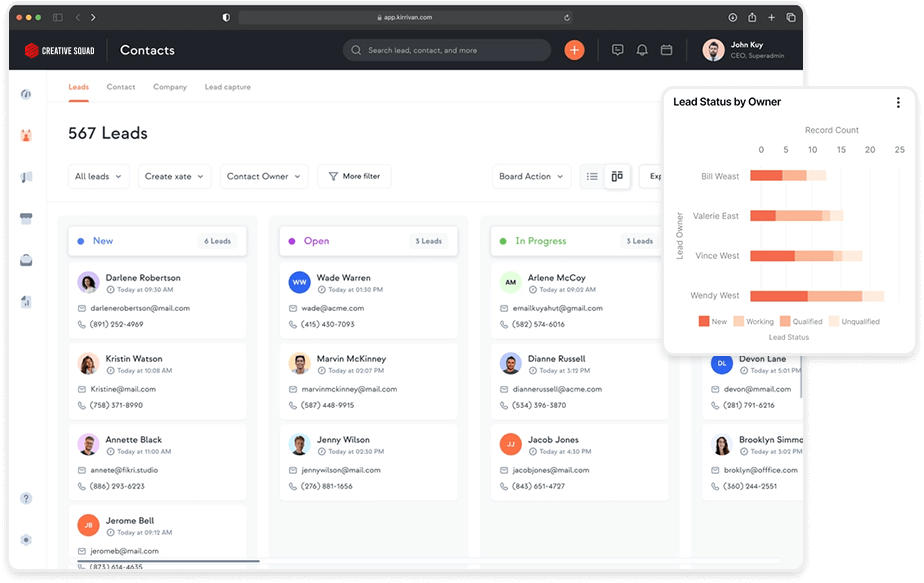Viewport: 924px width, 583px height.
Task: Click the New legend color swatch
Action: (x=704, y=321)
